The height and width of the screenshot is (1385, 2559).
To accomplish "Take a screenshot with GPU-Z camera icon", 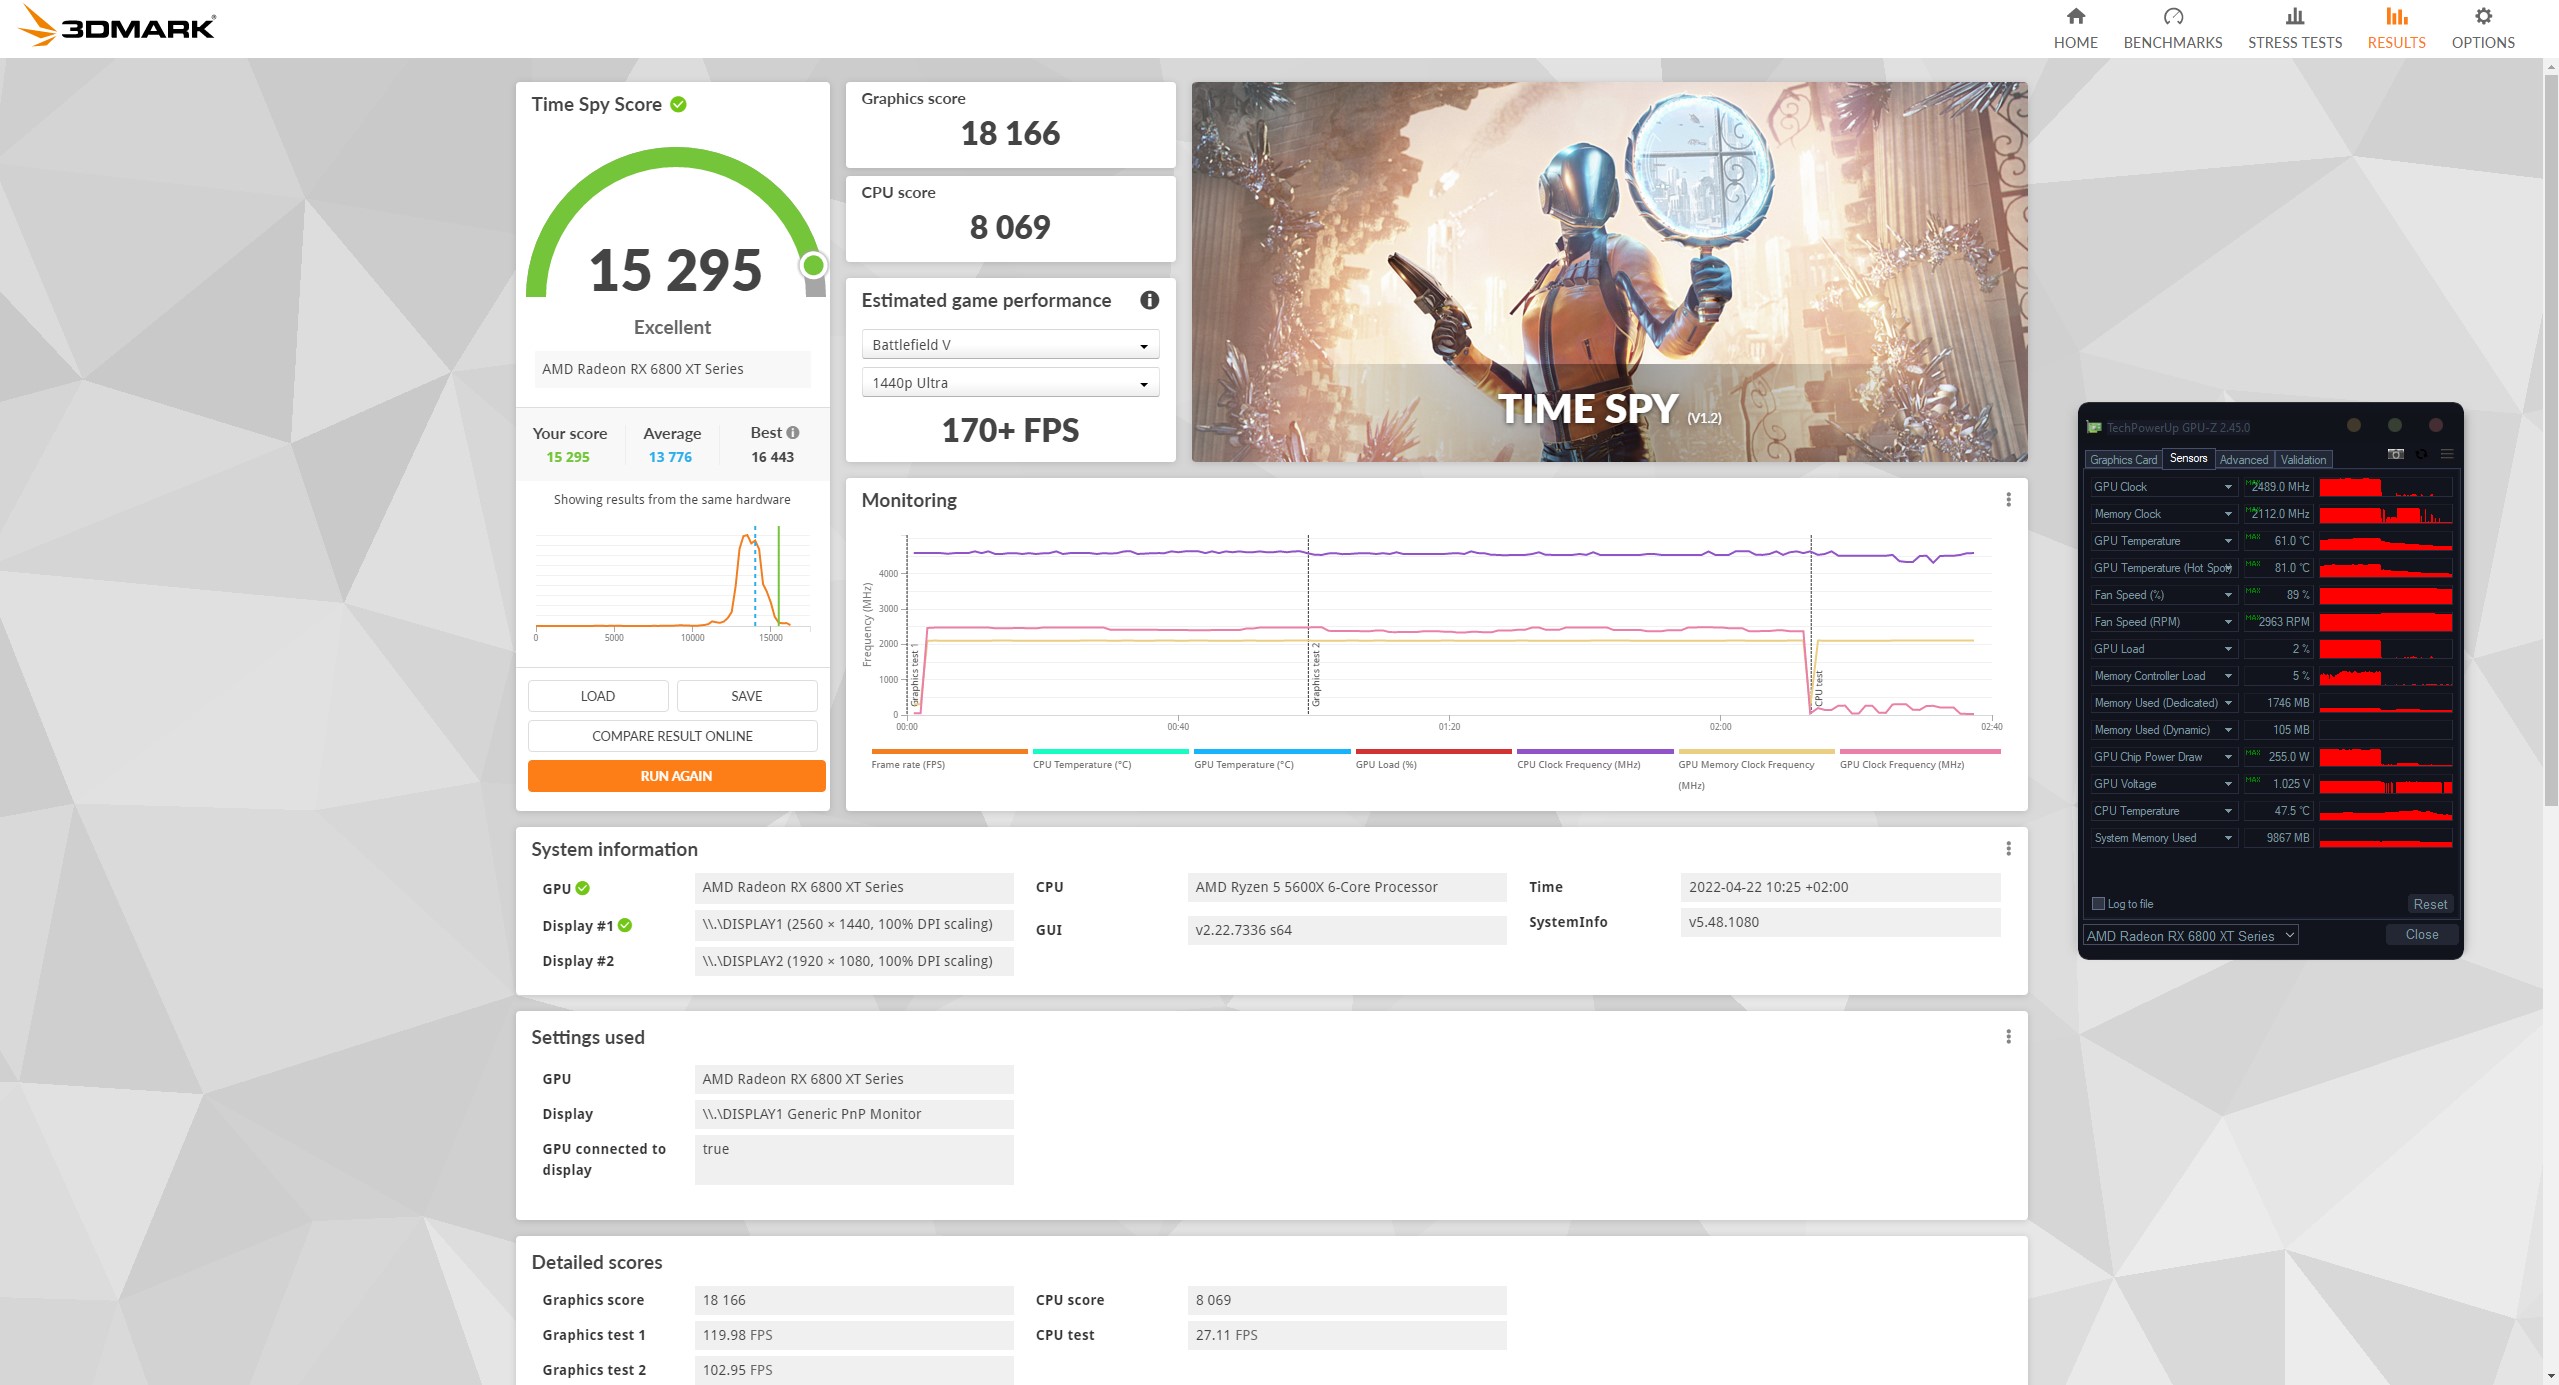I will click(2396, 453).
